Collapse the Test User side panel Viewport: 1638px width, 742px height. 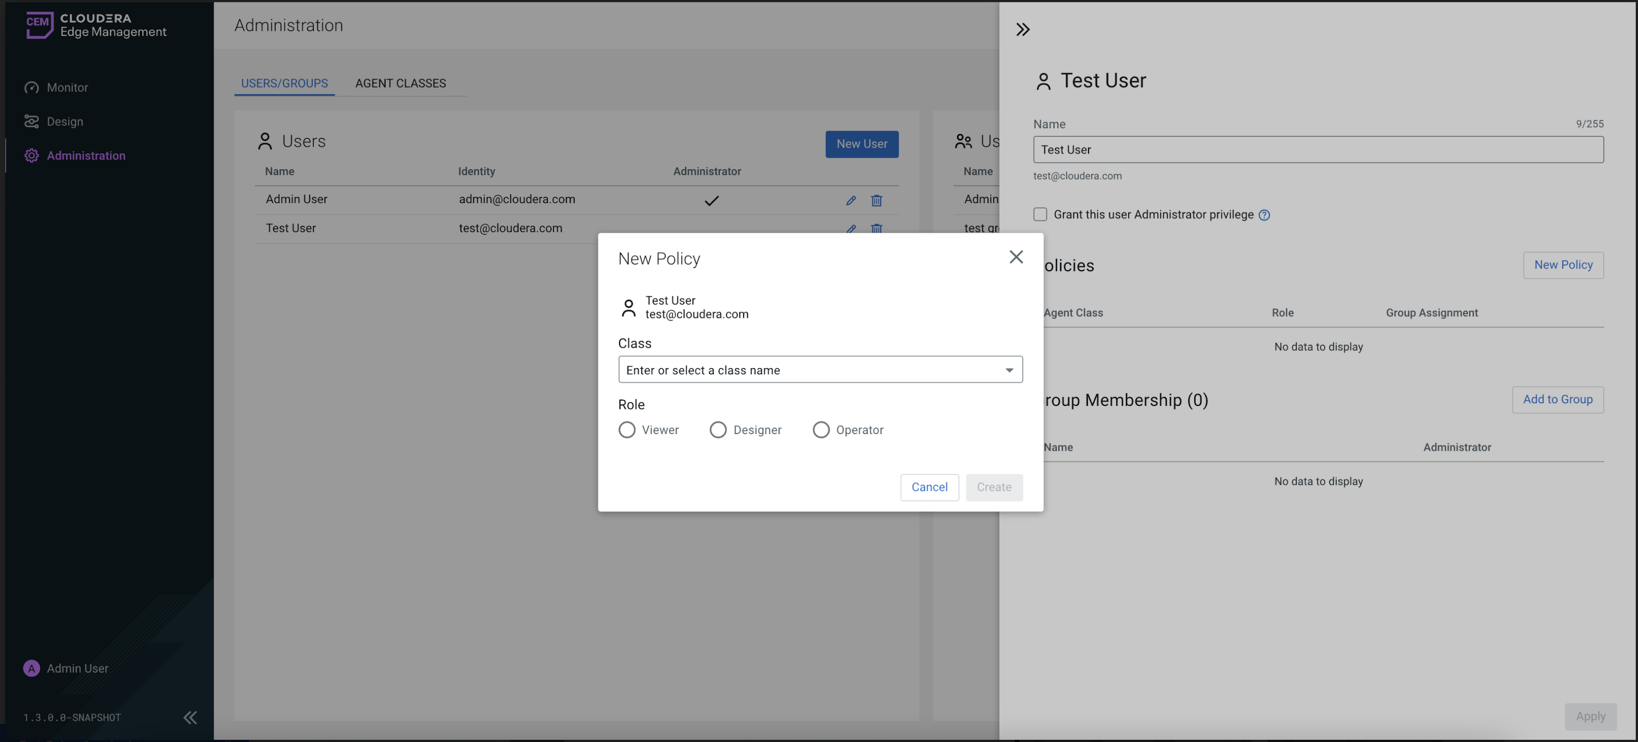(1022, 30)
